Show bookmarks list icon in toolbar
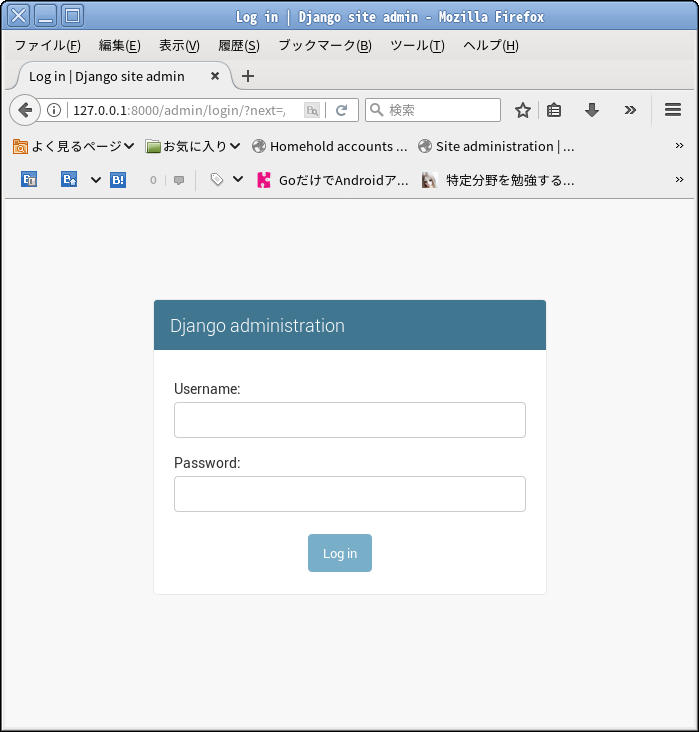The width and height of the screenshot is (699, 732). [x=554, y=110]
